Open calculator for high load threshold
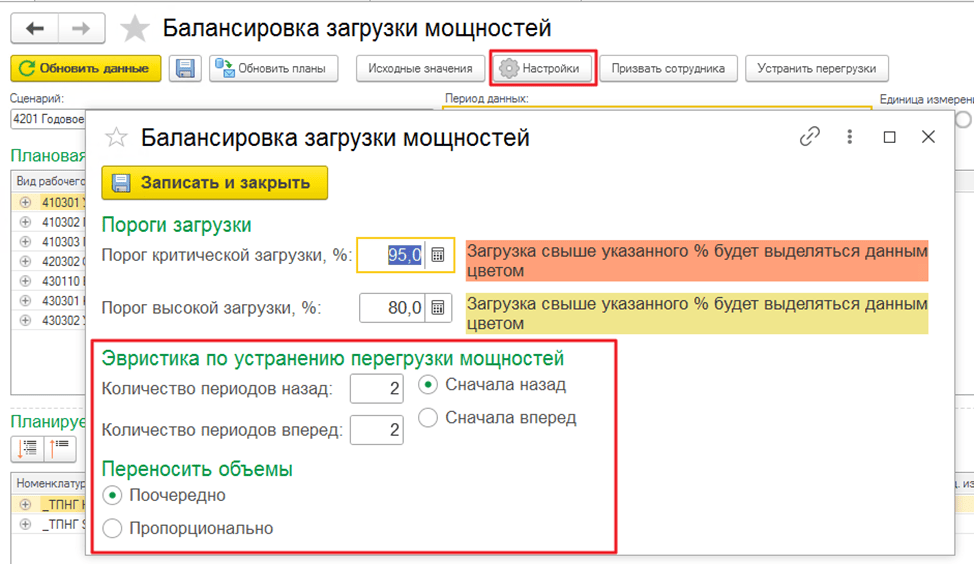Screen dimensions: 974x564 (x=439, y=307)
